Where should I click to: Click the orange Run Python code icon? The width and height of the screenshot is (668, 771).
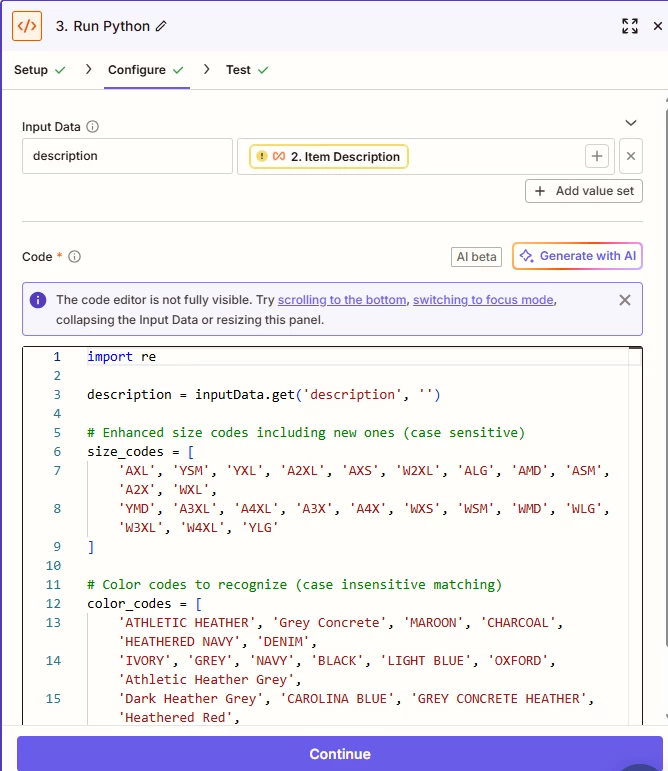coord(27,26)
